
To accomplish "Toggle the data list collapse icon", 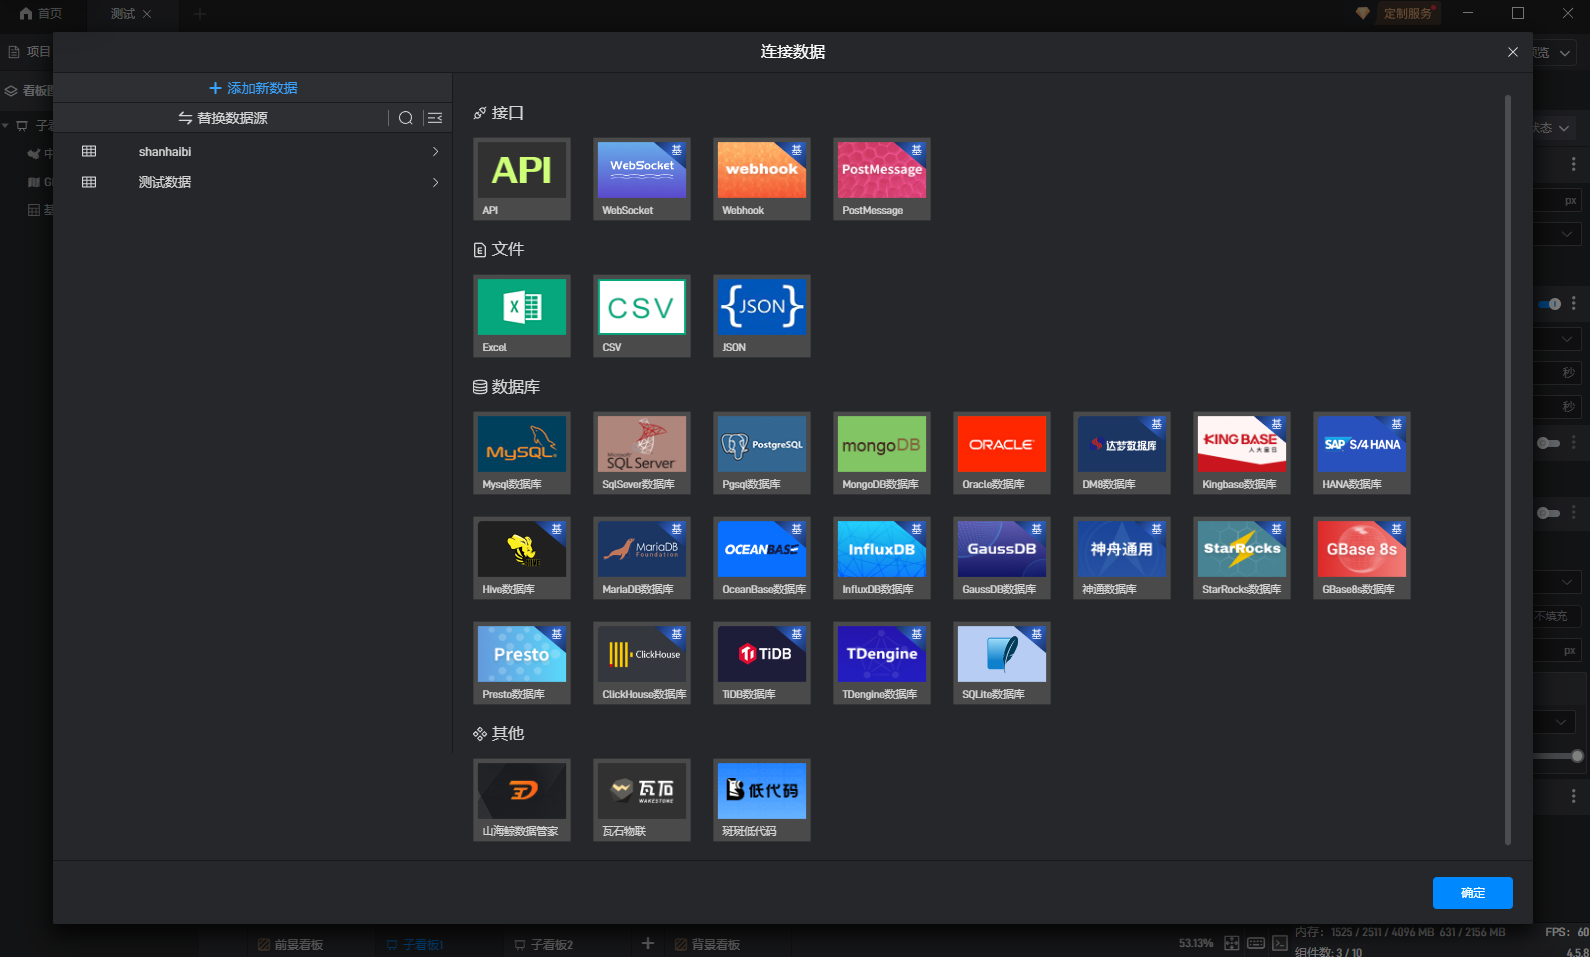I will pos(435,118).
